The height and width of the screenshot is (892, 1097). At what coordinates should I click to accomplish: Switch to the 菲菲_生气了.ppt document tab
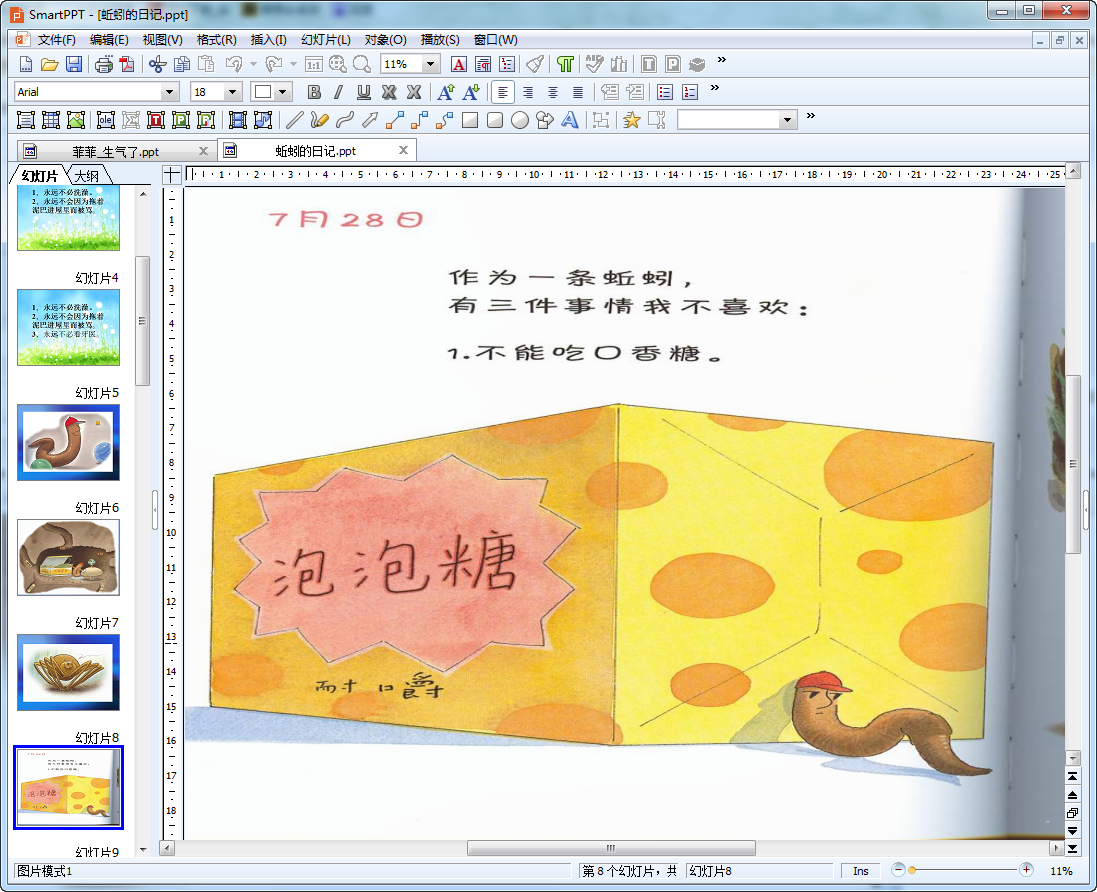[x=115, y=152]
